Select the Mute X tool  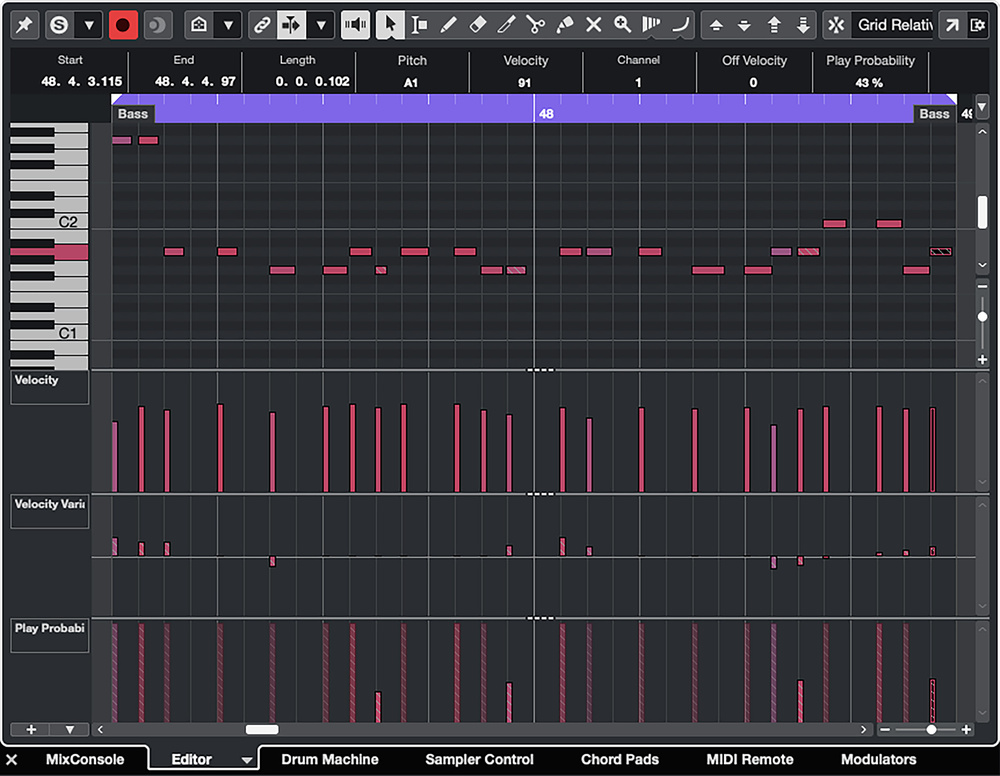point(594,24)
